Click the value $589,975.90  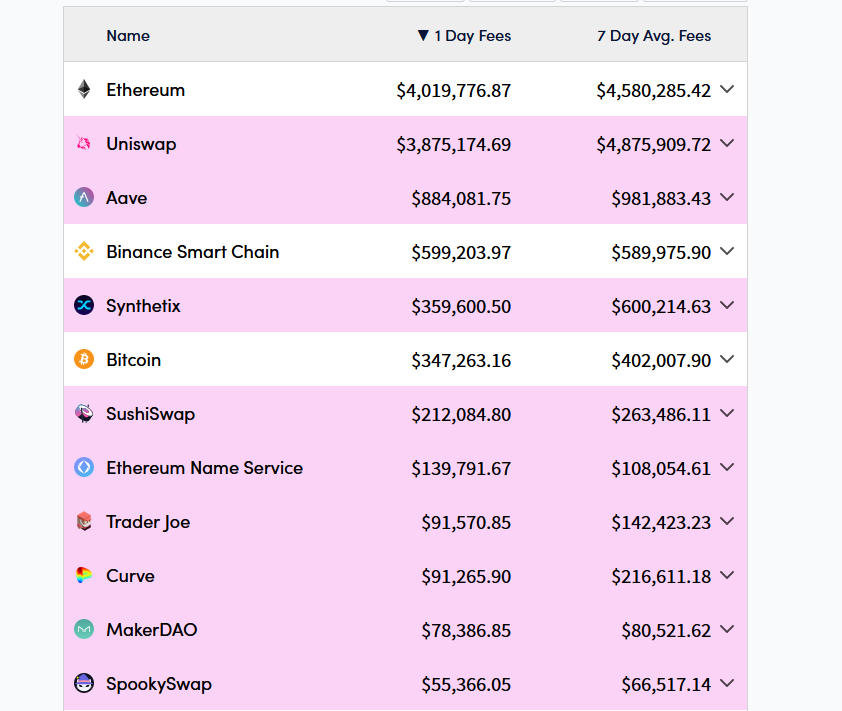coord(662,252)
